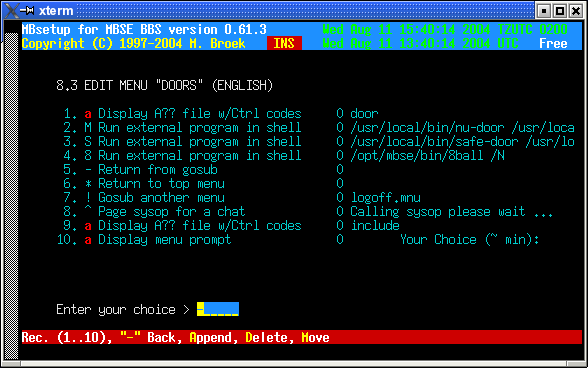Click the Free status label top right

coord(553,44)
